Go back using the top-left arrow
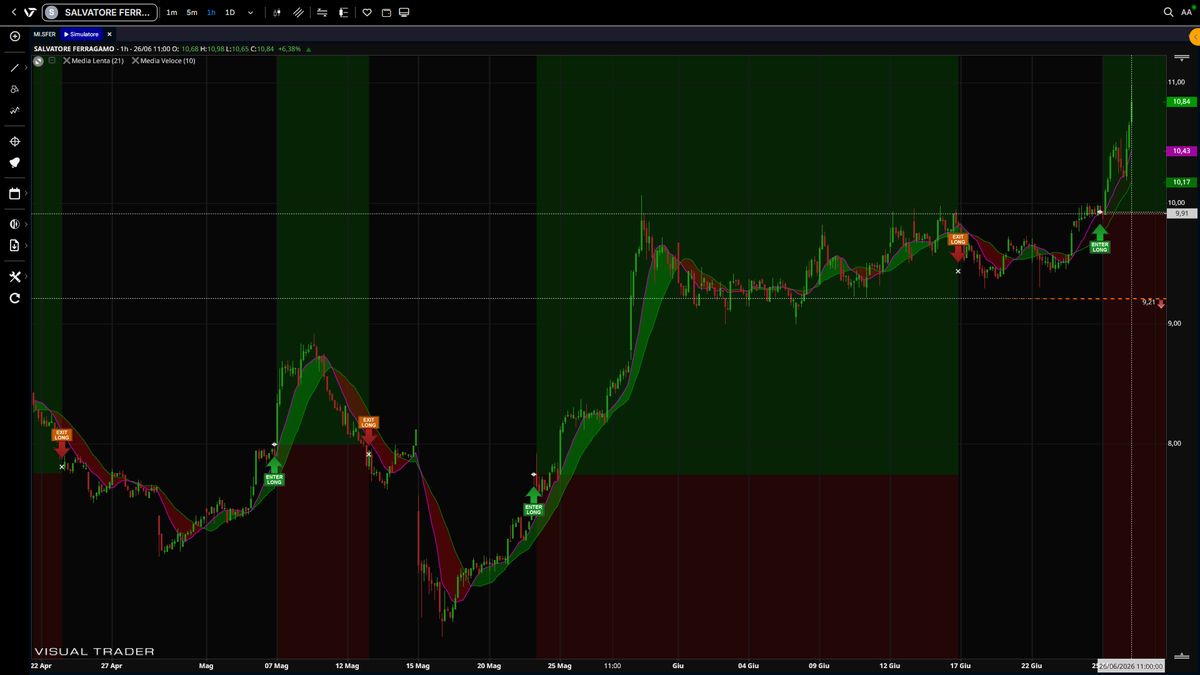This screenshot has height=675, width=1200. 13,12
